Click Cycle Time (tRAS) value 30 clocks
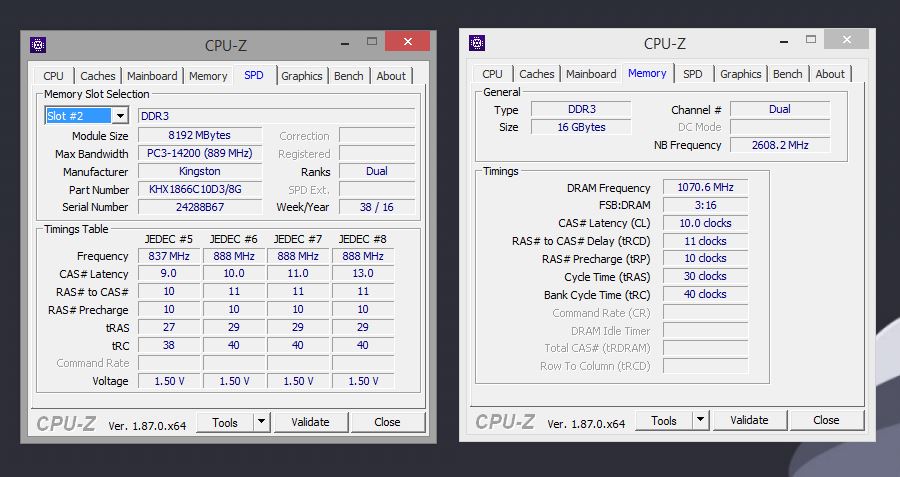The width and height of the screenshot is (900, 477). (705, 276)
